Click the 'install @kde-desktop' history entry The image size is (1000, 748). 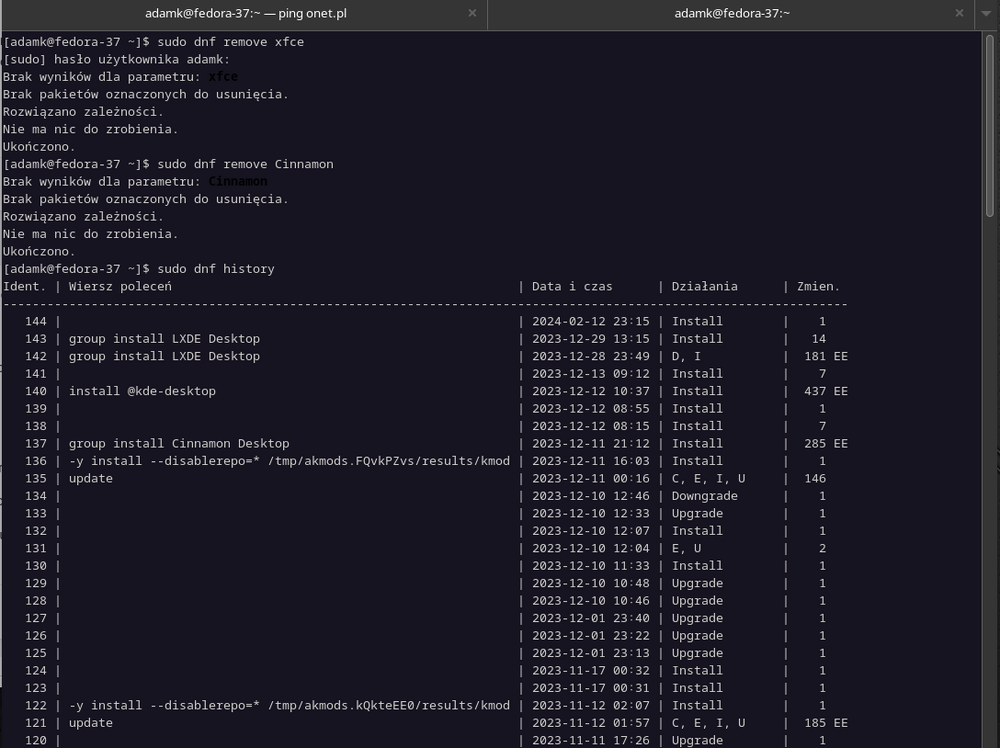pos(142,391)
